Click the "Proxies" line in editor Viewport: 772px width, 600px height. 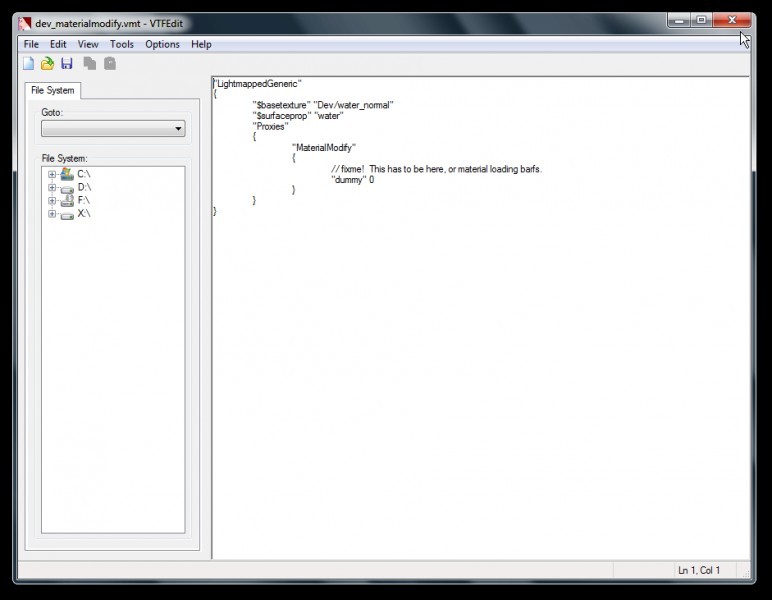click(x=270, y=126)
